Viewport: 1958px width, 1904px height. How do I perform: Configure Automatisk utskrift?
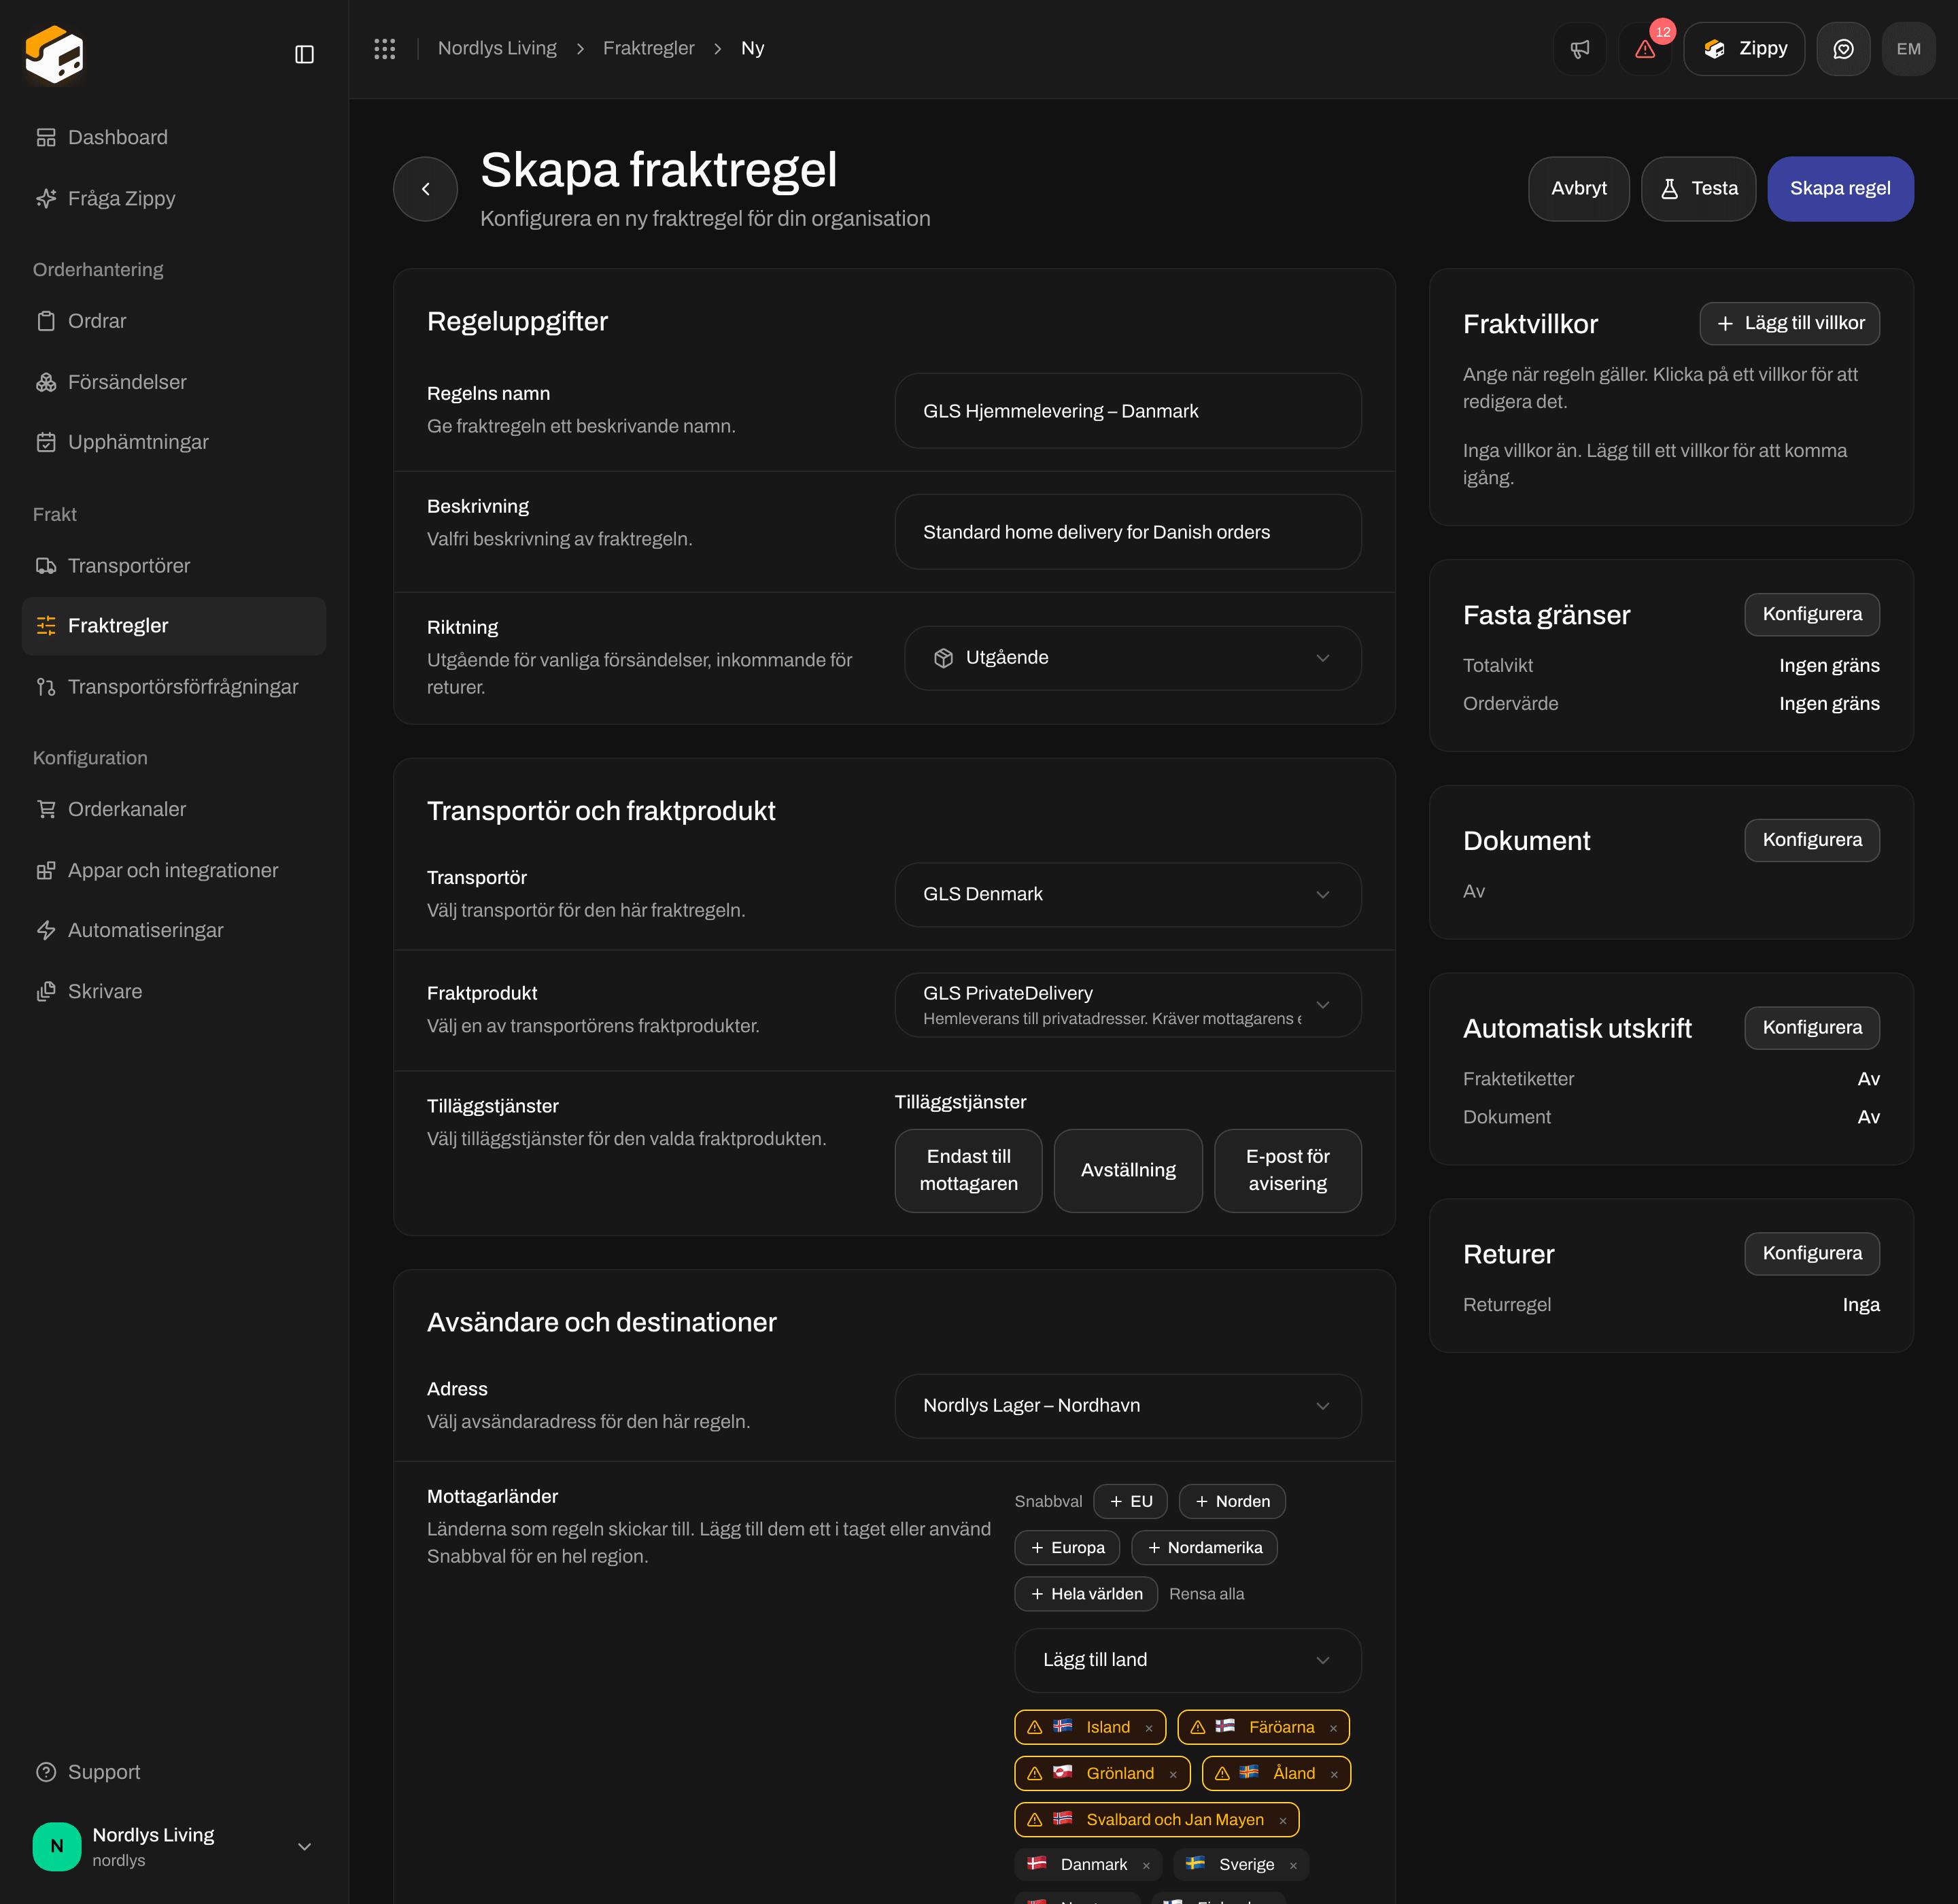(1811, 1028)
